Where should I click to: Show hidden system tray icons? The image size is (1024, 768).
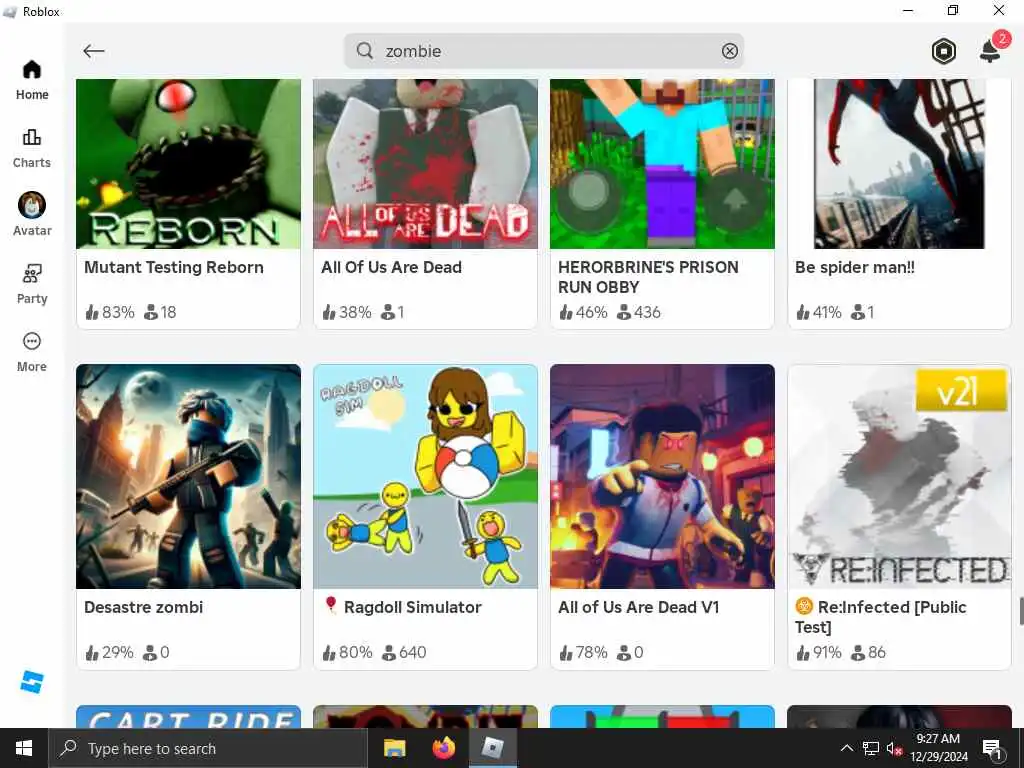click(846, 748)
